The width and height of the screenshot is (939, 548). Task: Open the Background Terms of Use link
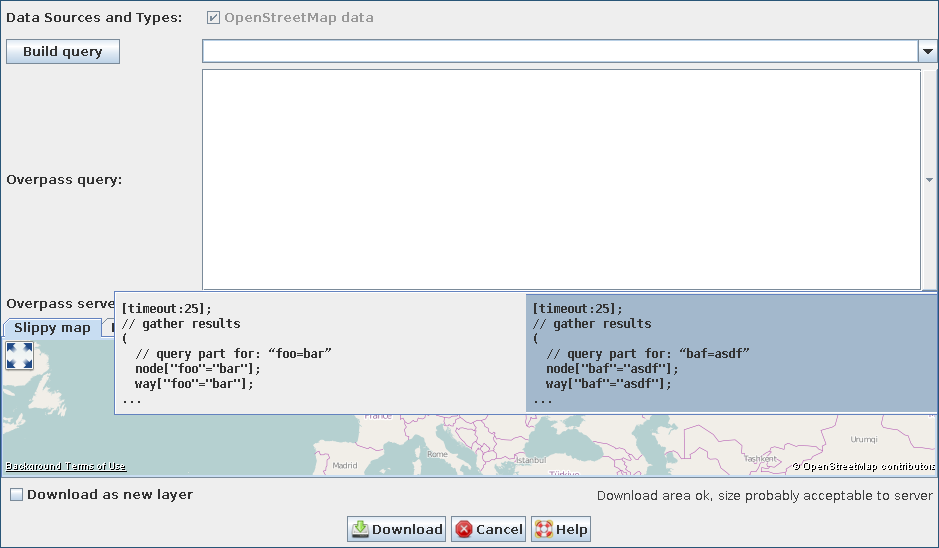point(66,466)
